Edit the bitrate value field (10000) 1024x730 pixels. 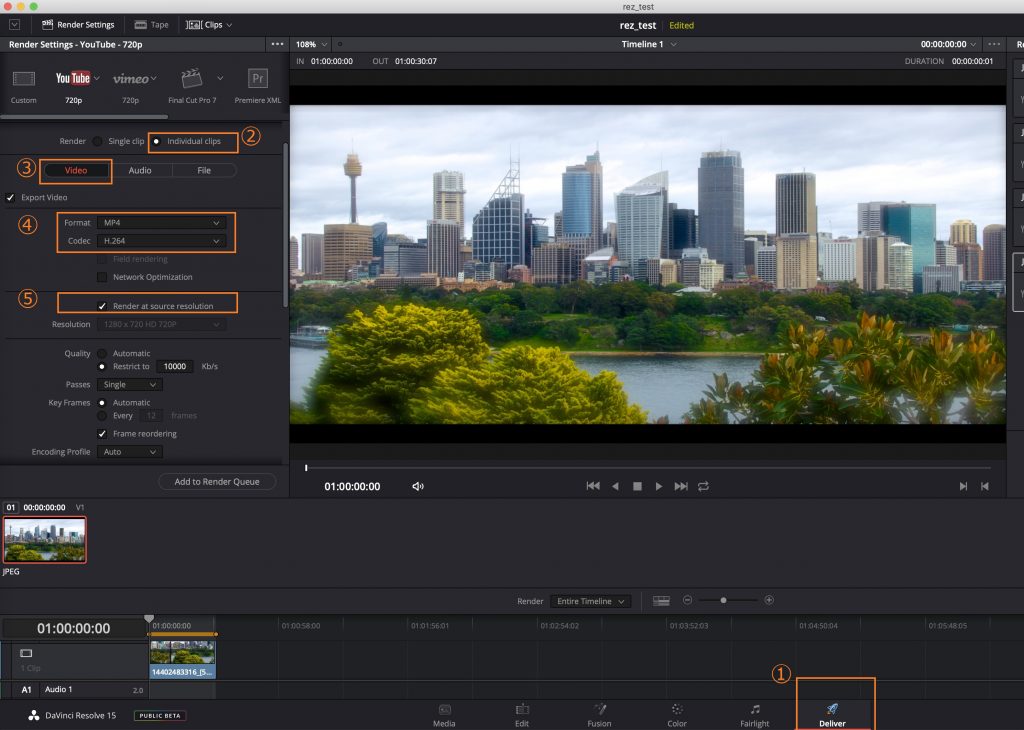[174, 366]
